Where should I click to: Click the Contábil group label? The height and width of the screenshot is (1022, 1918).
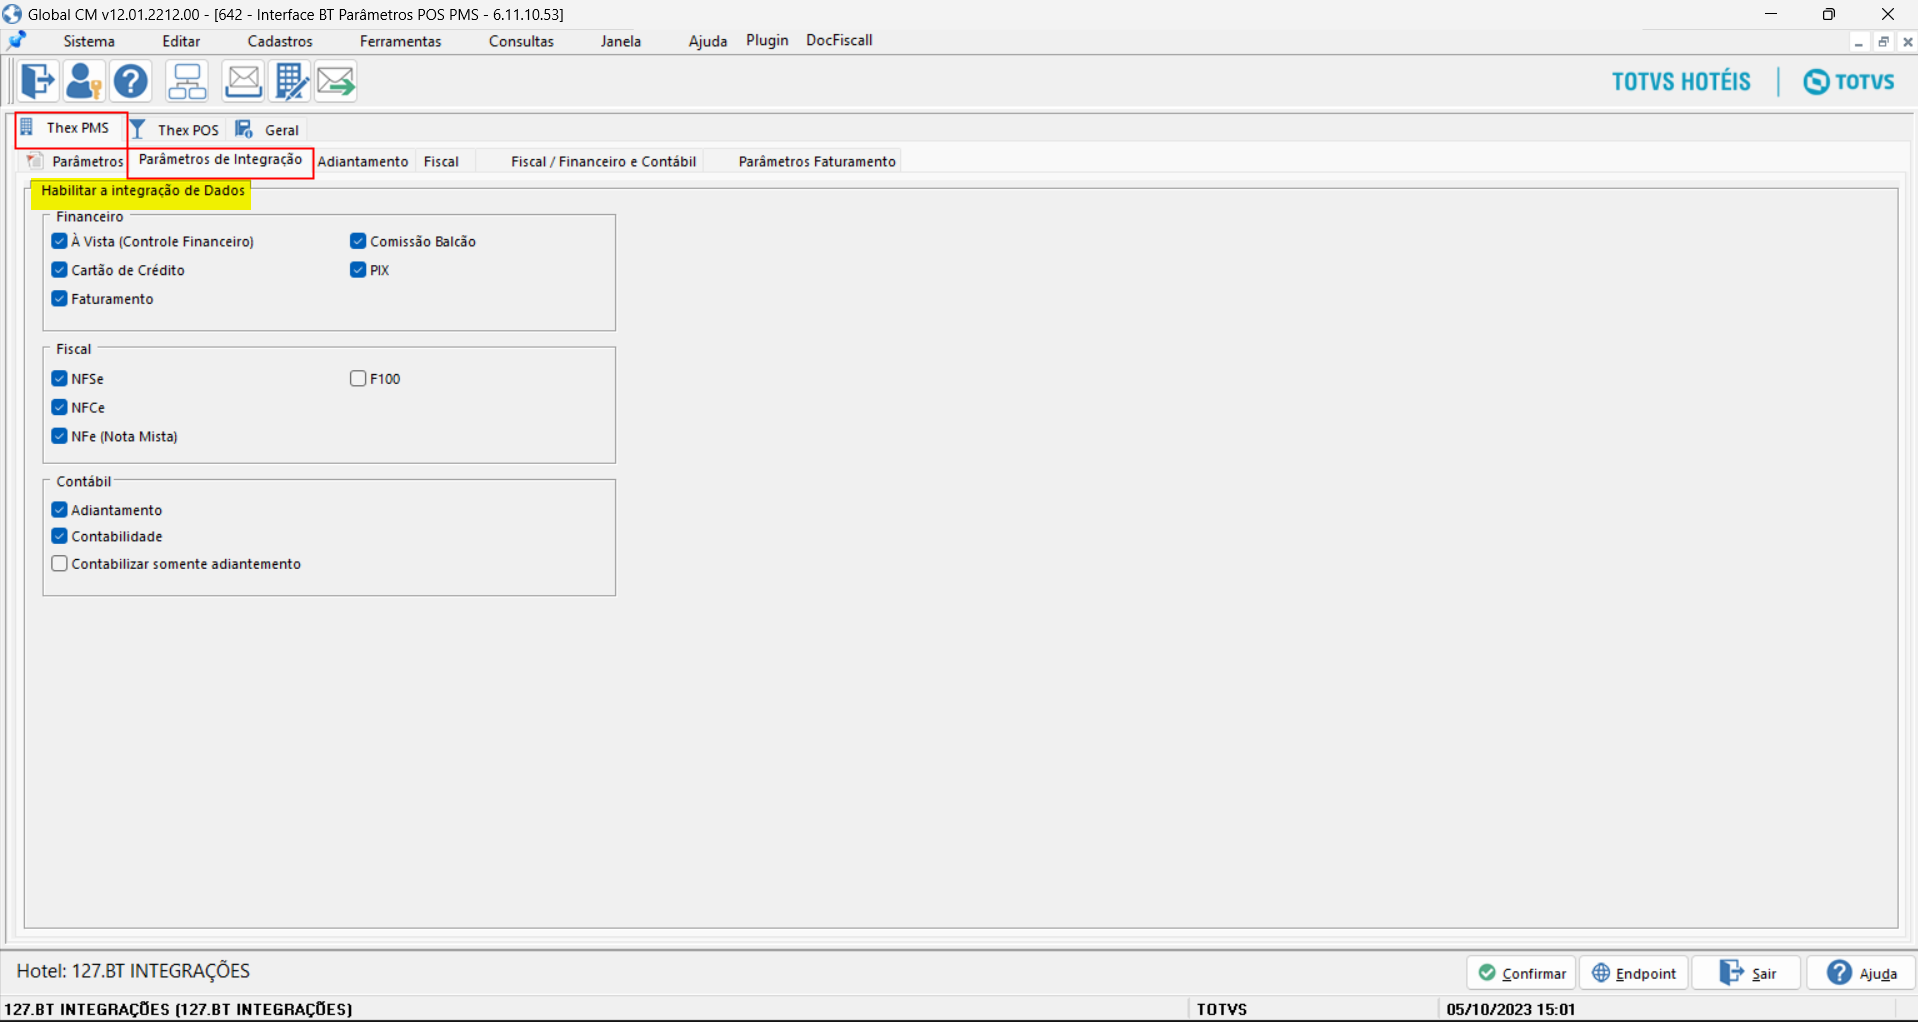pos(84,481)
